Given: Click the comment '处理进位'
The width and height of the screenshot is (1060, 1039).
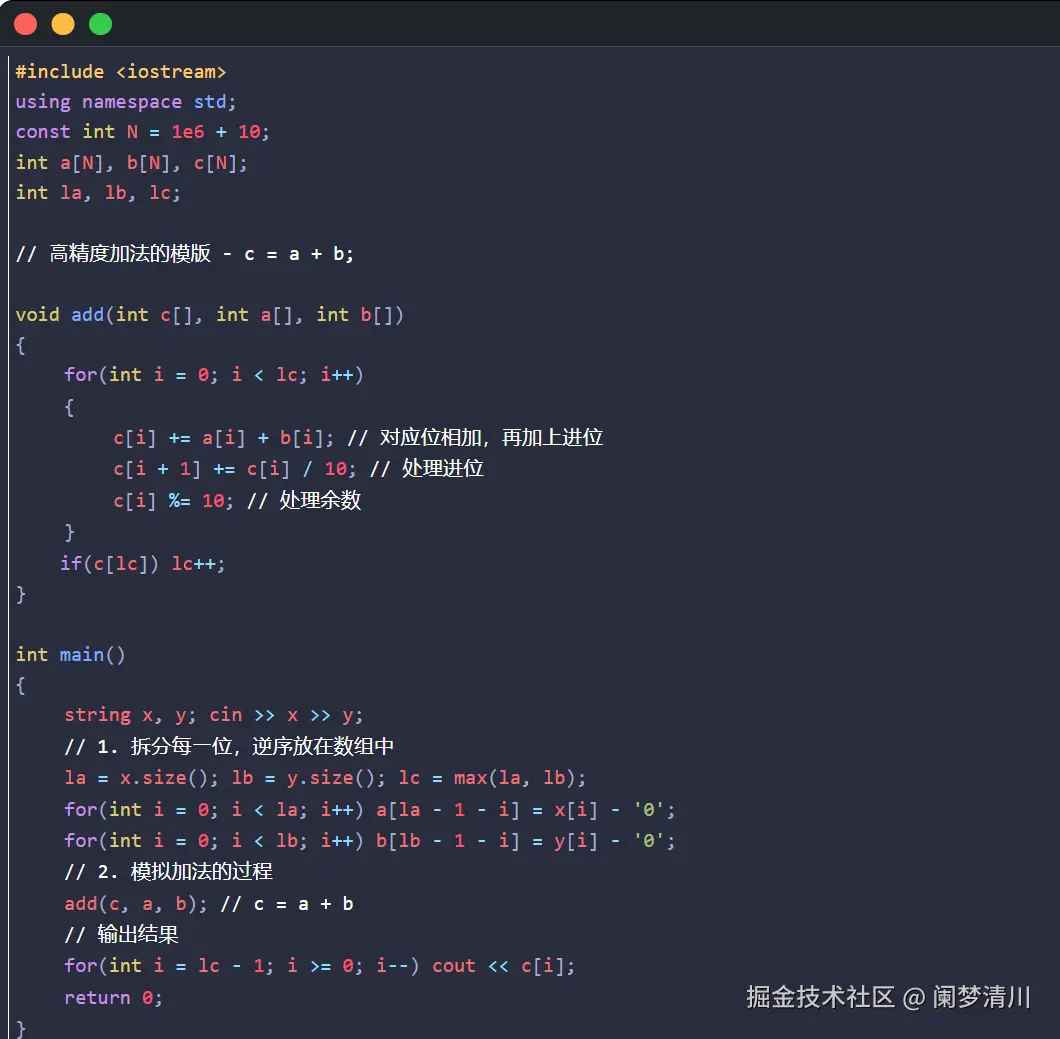Looking at the screenshot, I should point(427,469).
